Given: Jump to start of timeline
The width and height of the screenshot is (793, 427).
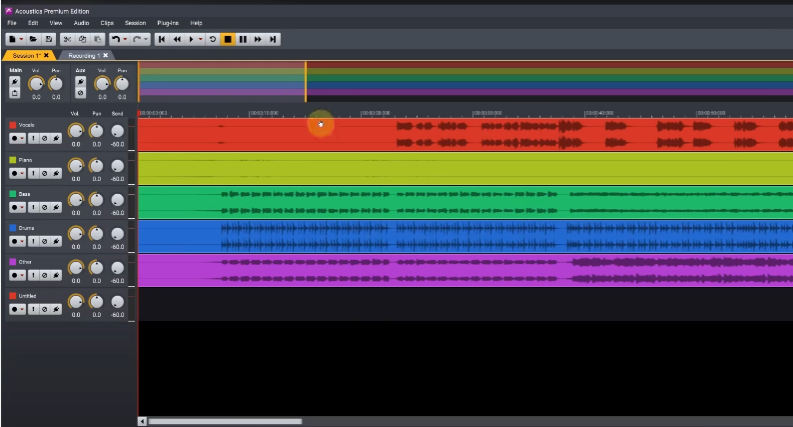Looking at the screenshot, I should point(162,39).
